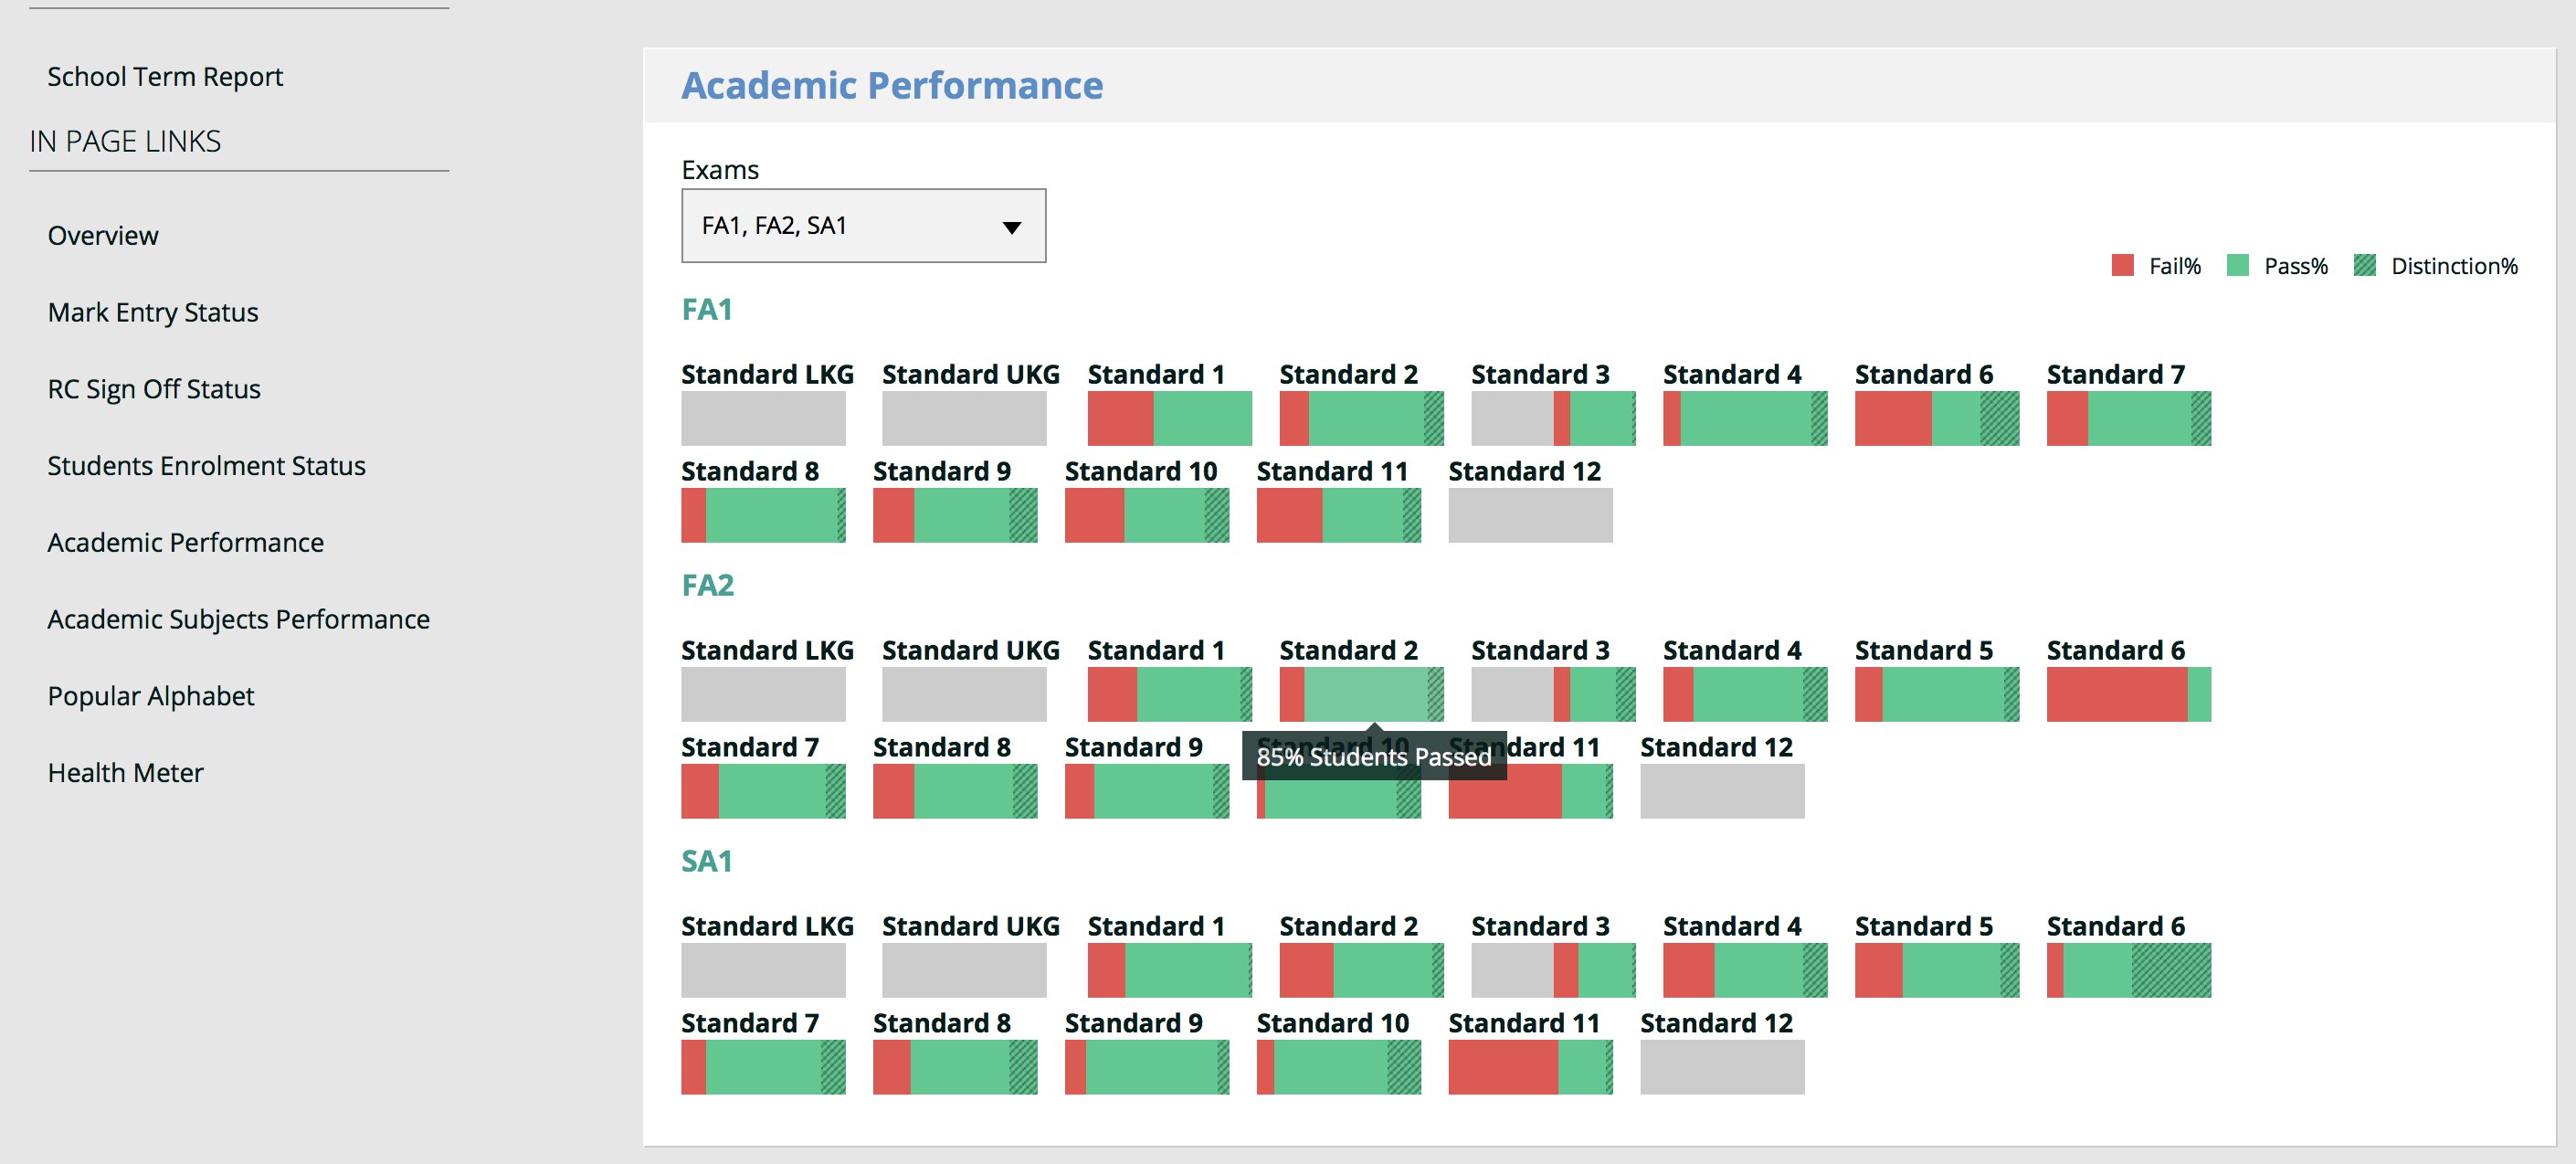Click the FA1 Standard LKG gray bar
Screen dimensions: 2576x1164
point(763,418)
